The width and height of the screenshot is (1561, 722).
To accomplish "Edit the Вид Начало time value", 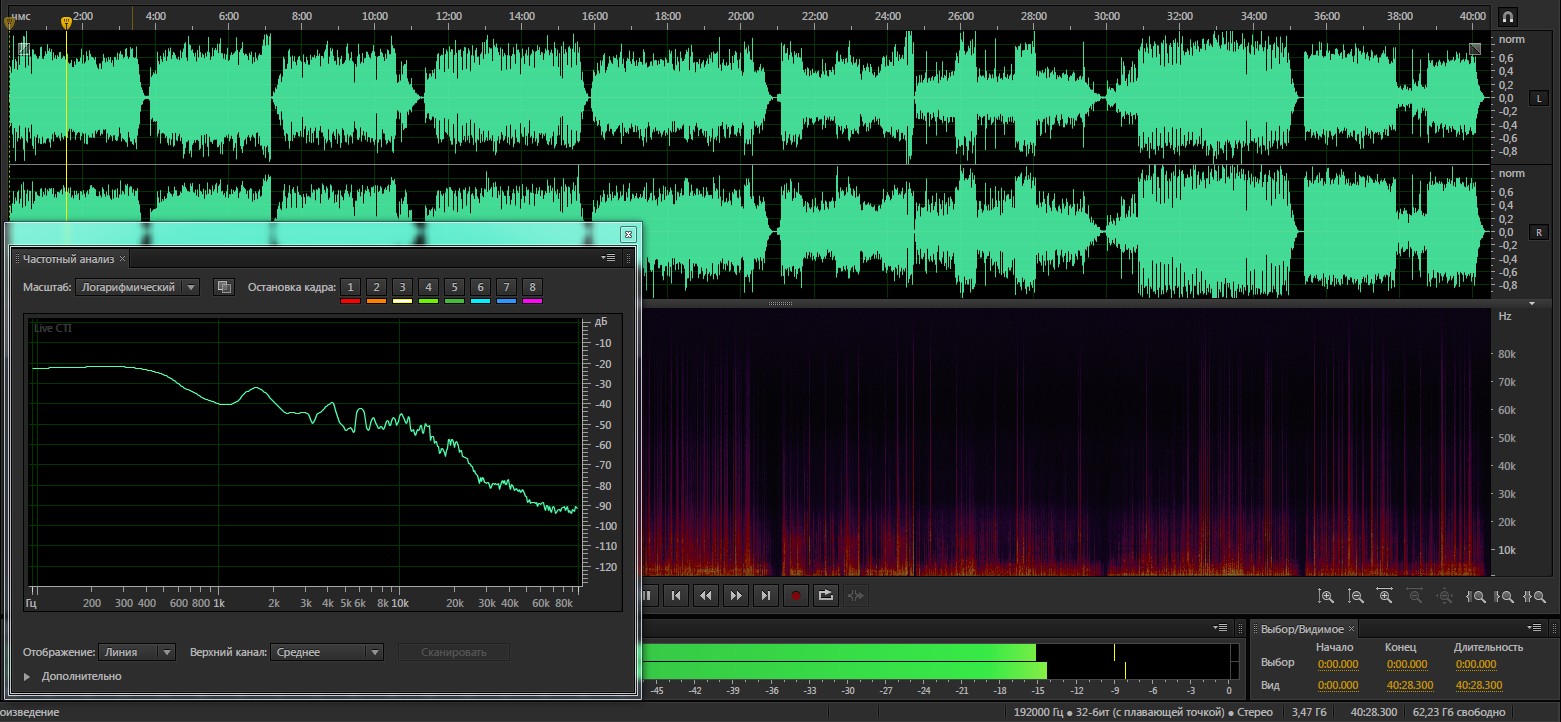I will 1338,685.
